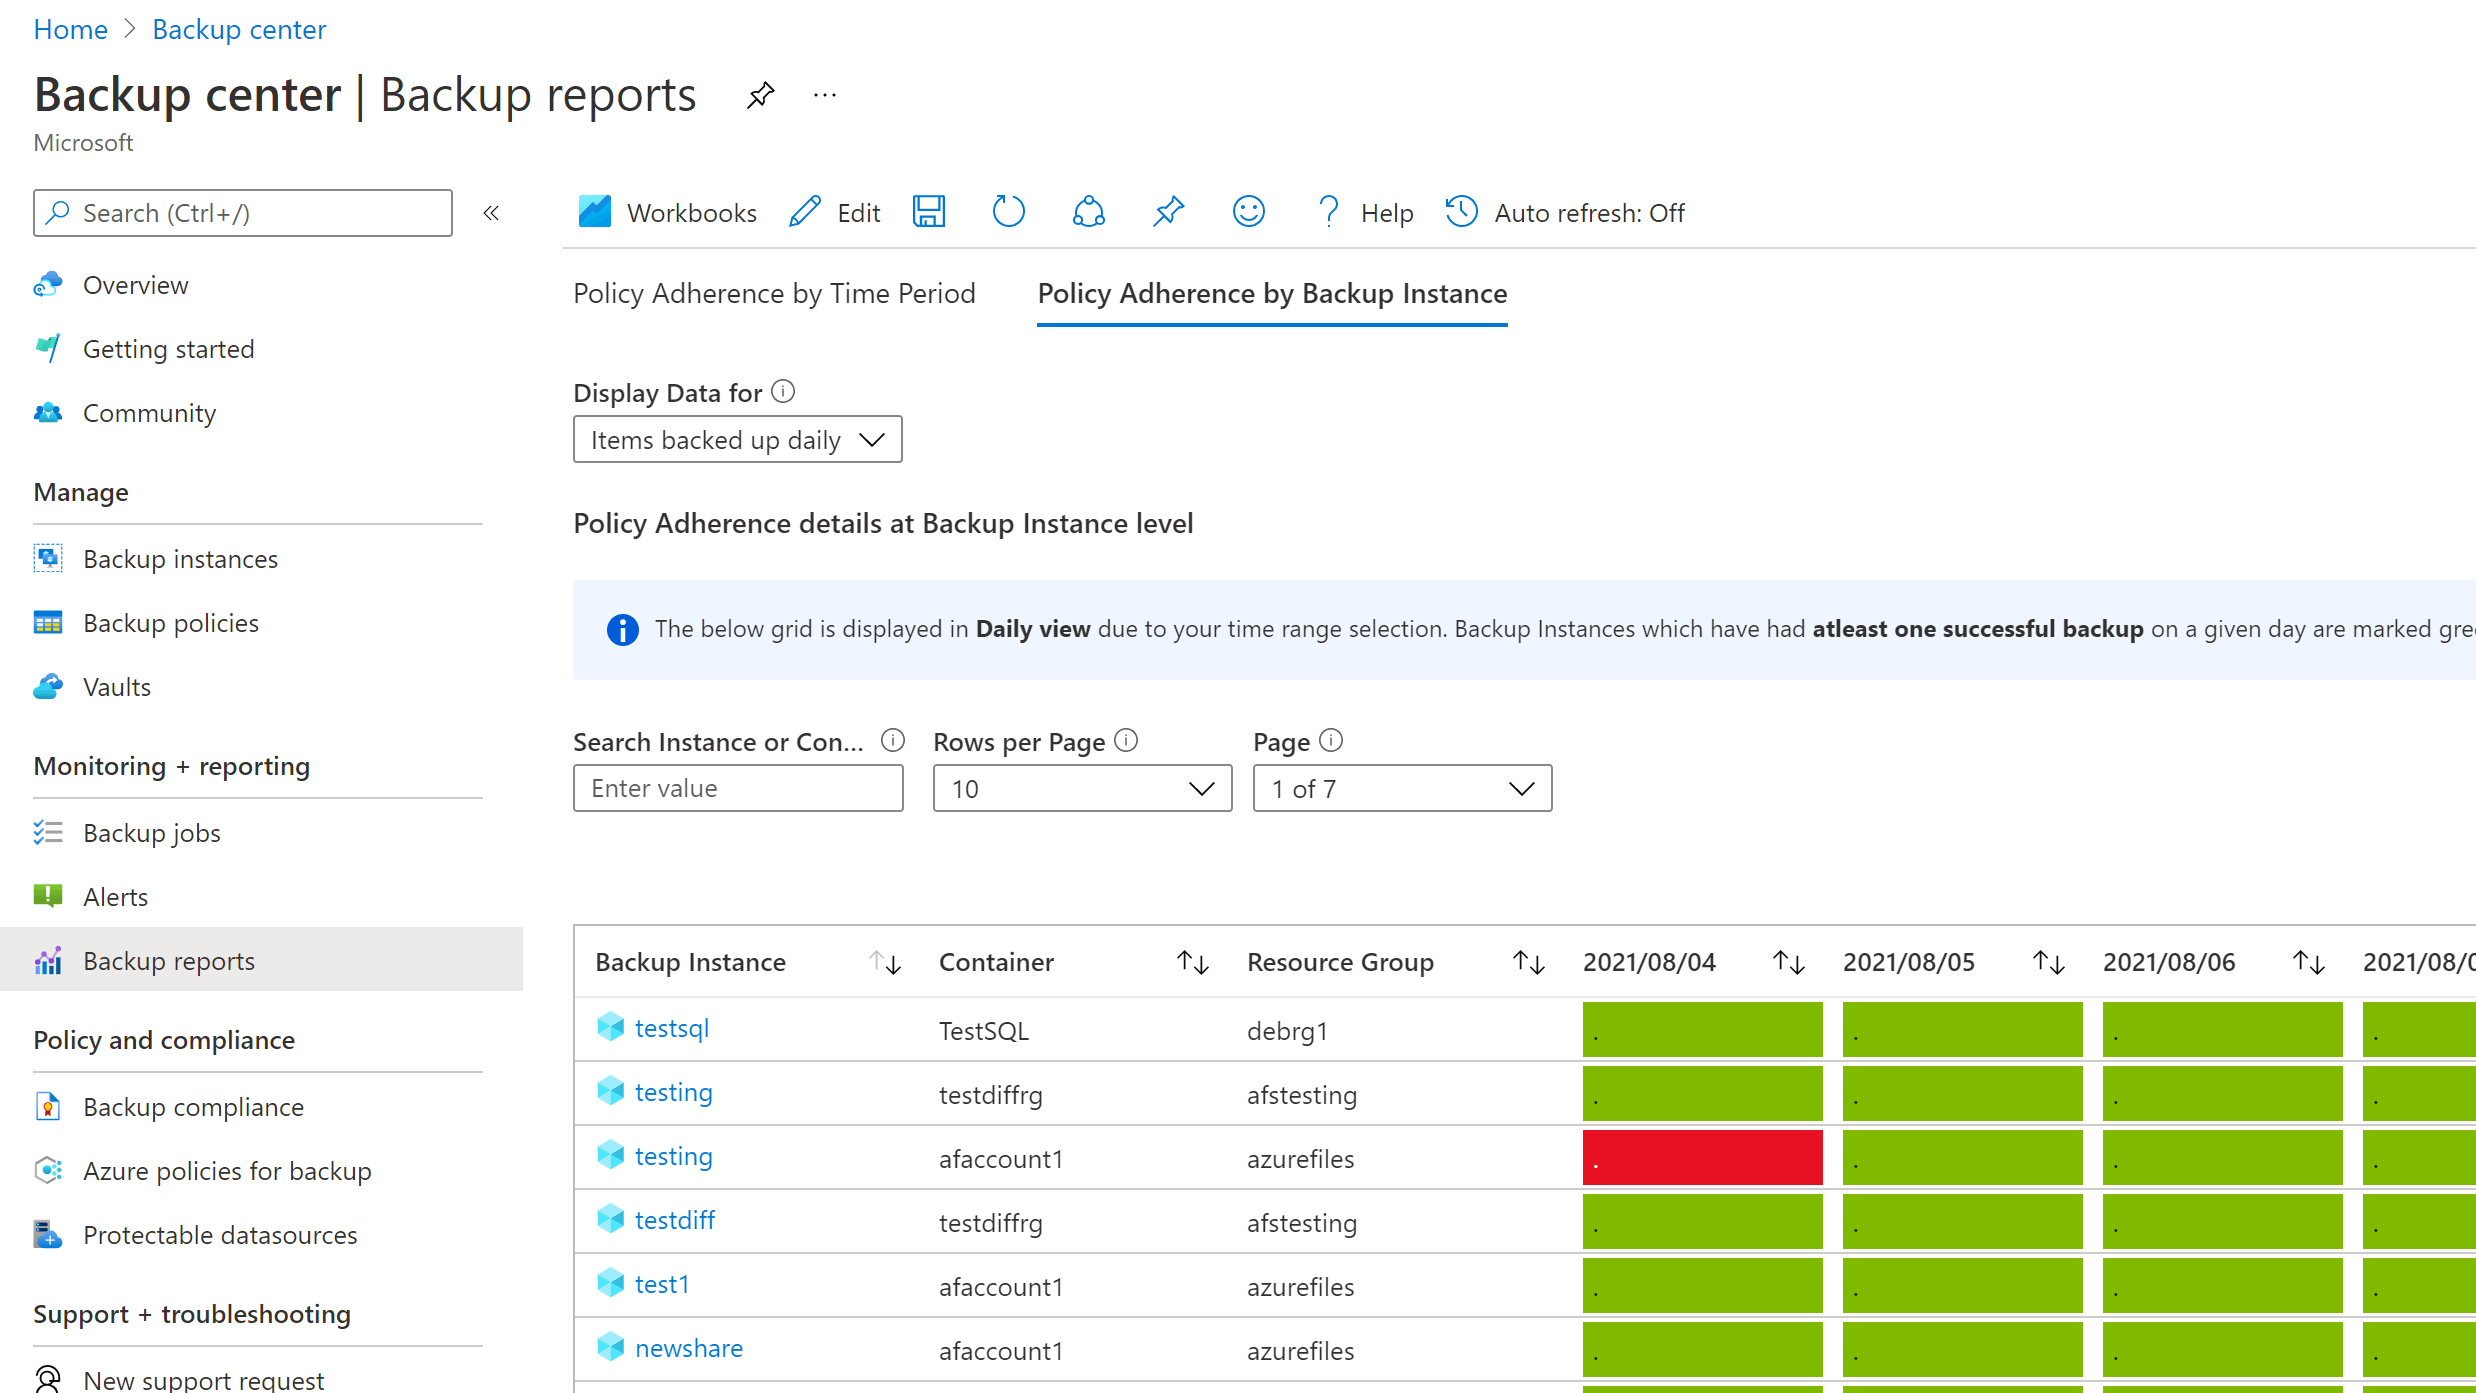Screen dimensions: 2476x1393
Task: Save the current report view
Action: click(x=929, y=212)
